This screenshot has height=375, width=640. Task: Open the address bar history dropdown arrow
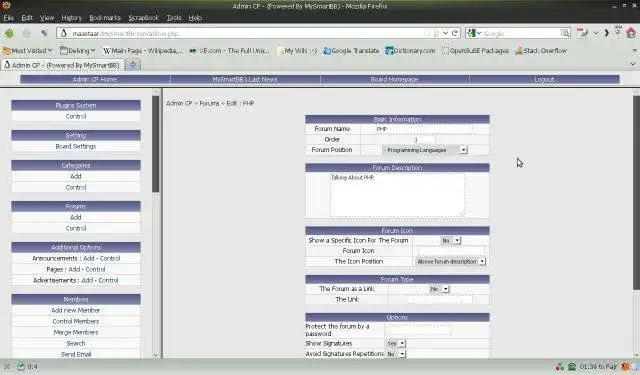[445, 33]
